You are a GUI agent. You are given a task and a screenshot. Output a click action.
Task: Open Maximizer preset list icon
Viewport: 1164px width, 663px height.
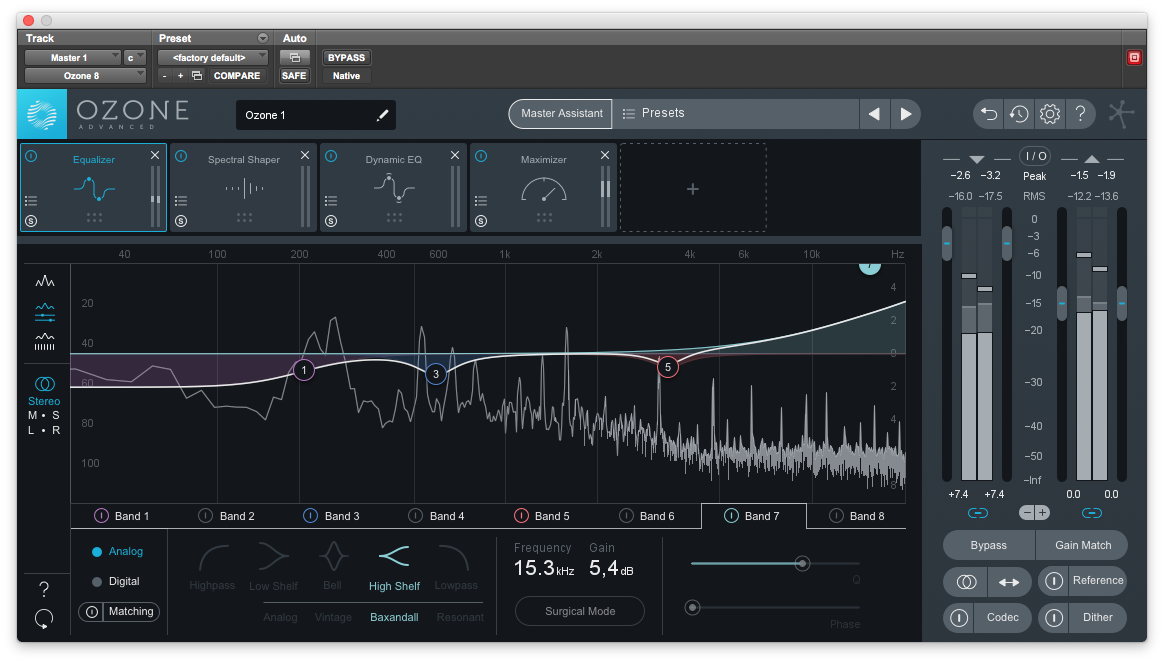pyautogui.click(x=481, y=200)
